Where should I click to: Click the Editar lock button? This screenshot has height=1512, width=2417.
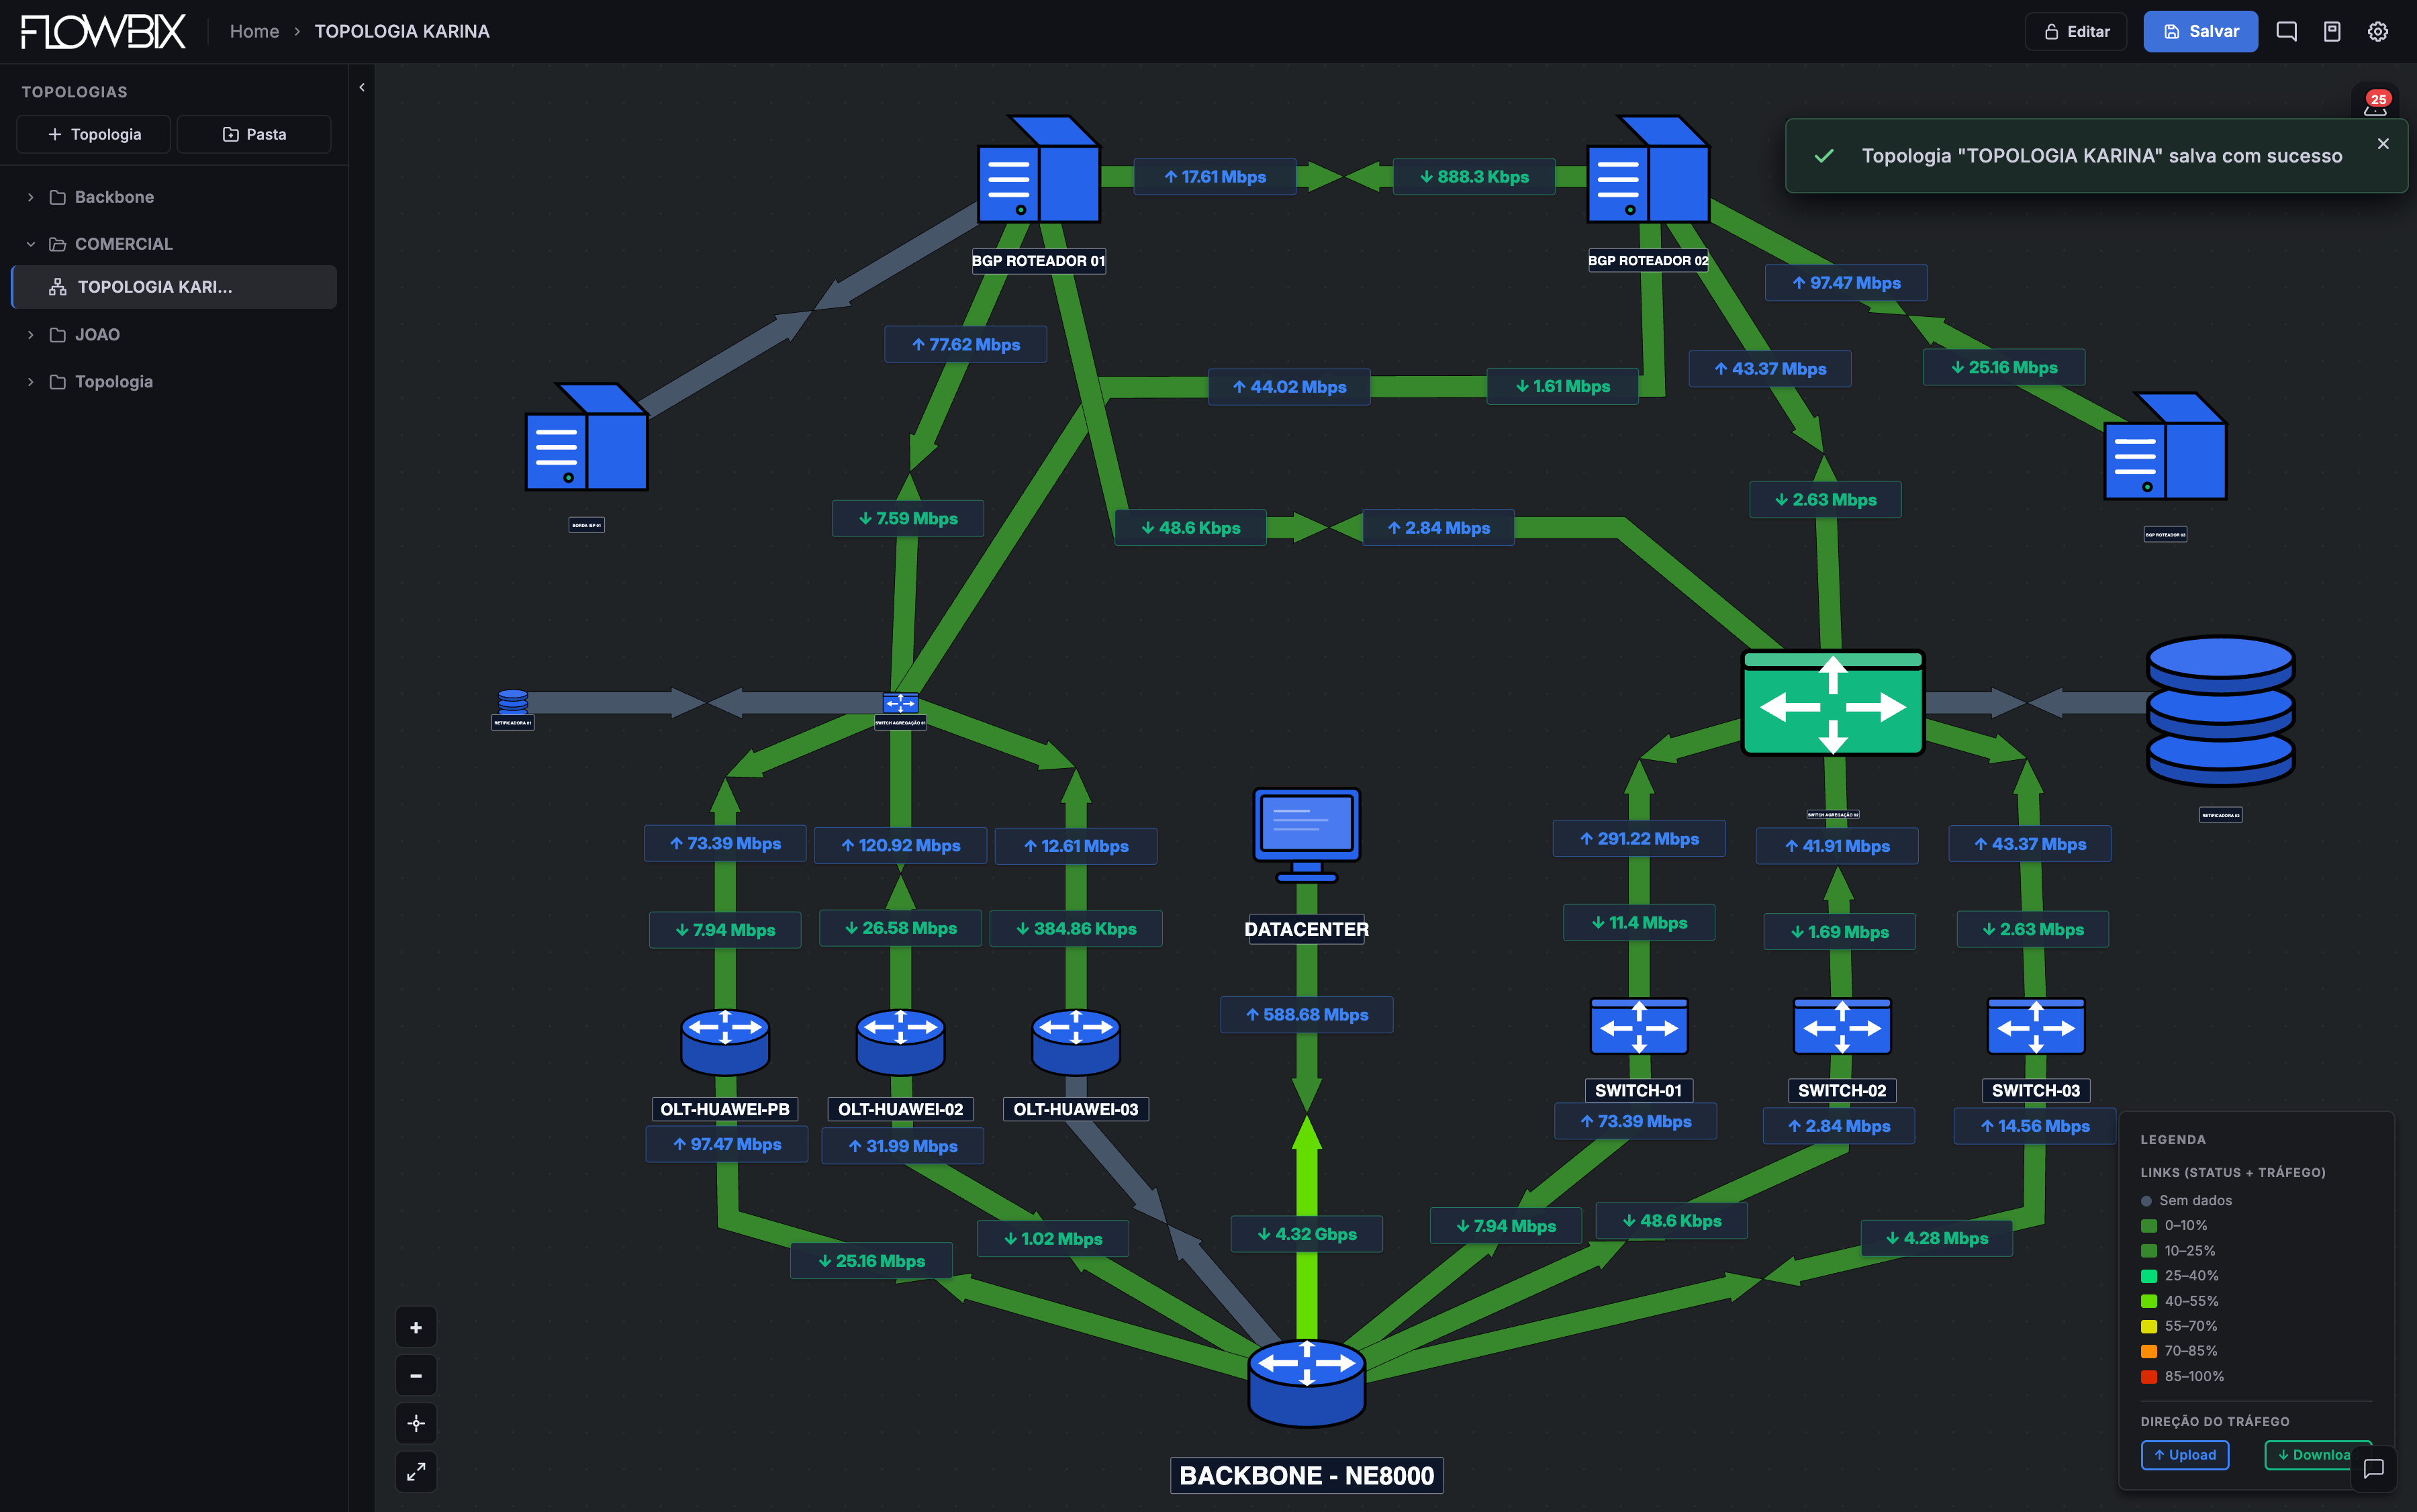click(x=2076, y=31)
